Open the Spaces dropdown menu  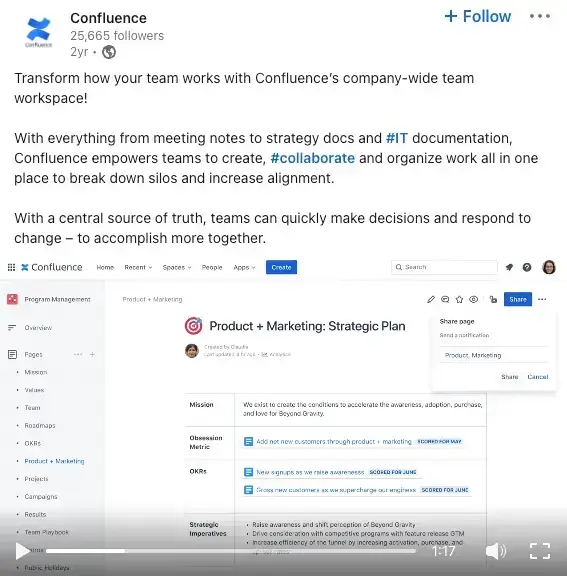pos(177,267)
